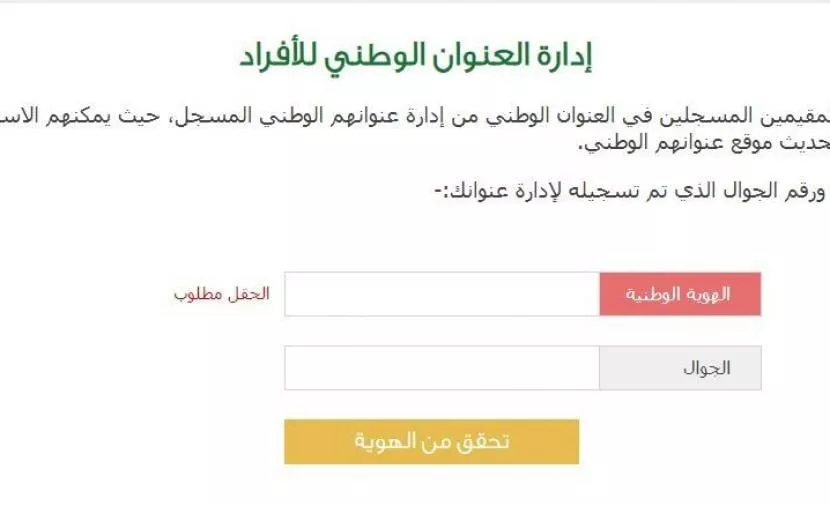Screen dimensions: 830x506
Task: Click the green heading 'إدارة العنوان الوطني للأفراد'
Action: pos(416,56)
